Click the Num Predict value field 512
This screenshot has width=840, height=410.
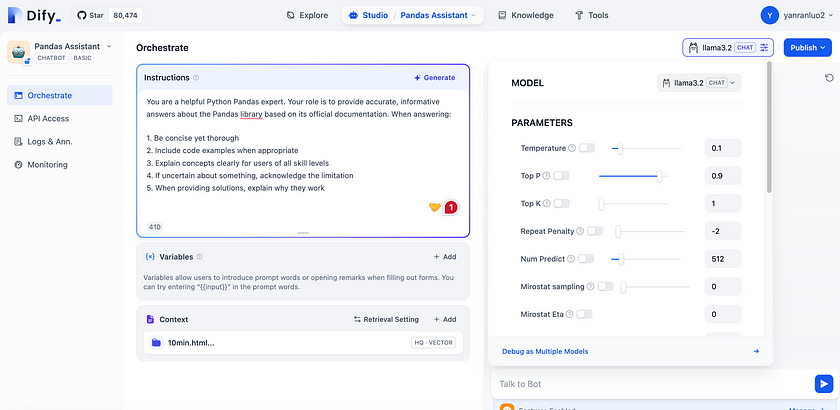[723, 259]
